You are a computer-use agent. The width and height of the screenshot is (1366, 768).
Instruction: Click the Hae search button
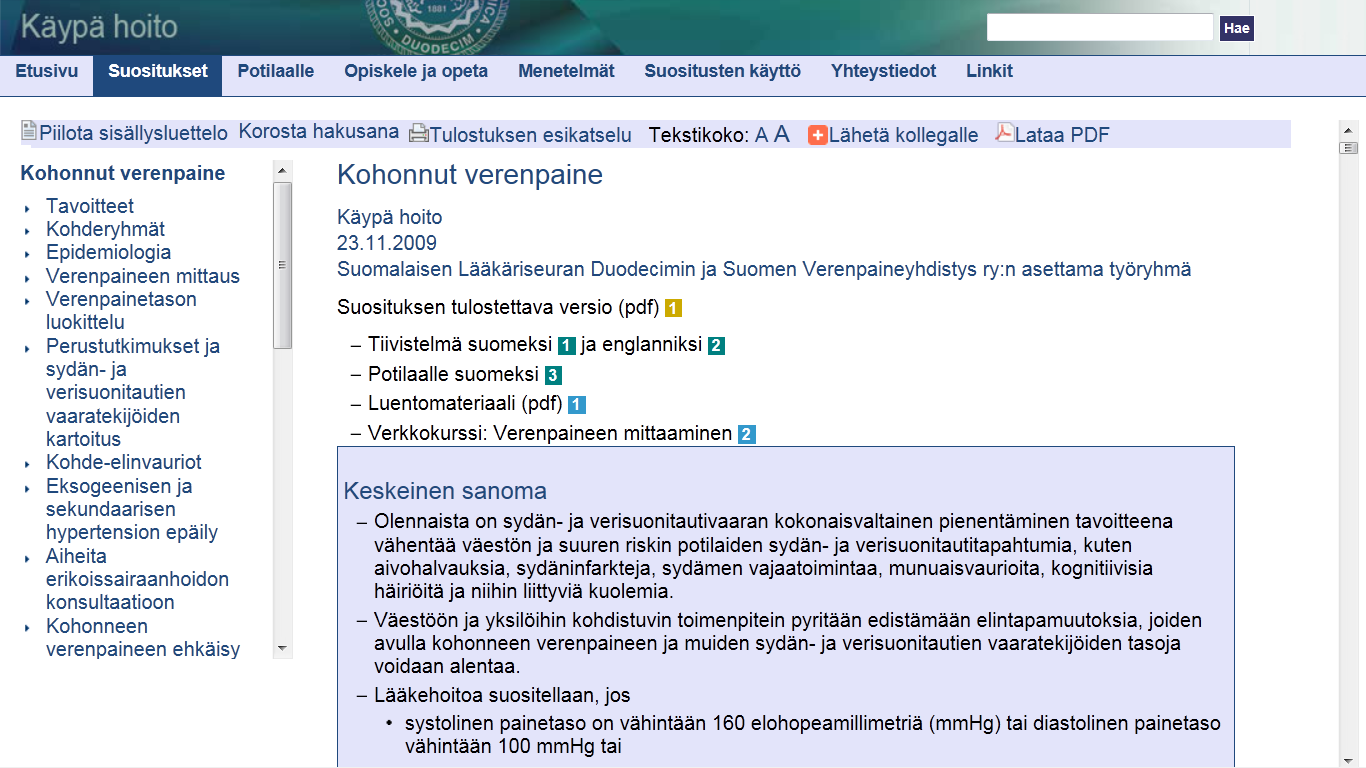pyautogui.click(x=1237, y=28)
